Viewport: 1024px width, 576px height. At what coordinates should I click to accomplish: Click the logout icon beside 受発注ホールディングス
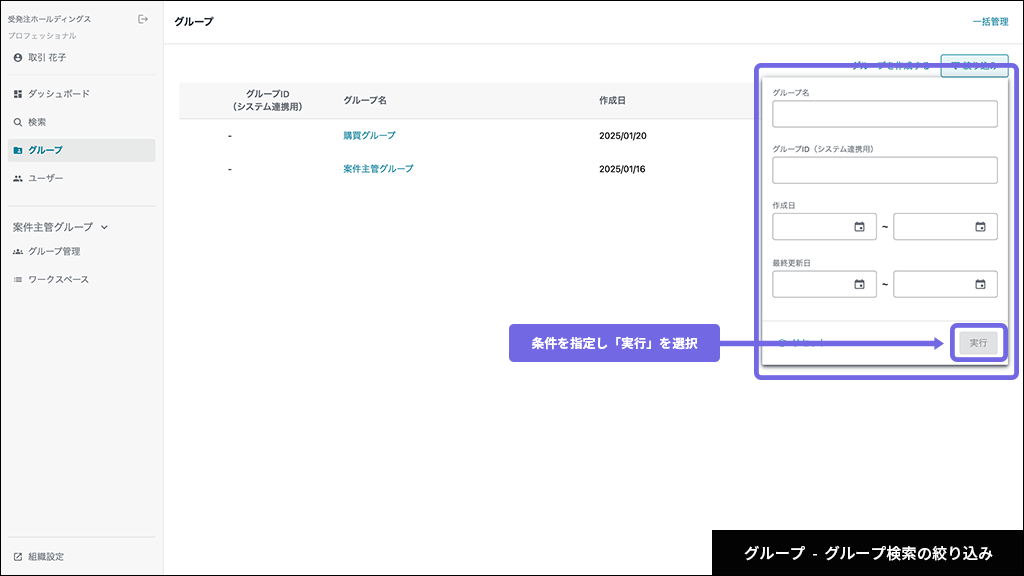click(x=143, y=20)
